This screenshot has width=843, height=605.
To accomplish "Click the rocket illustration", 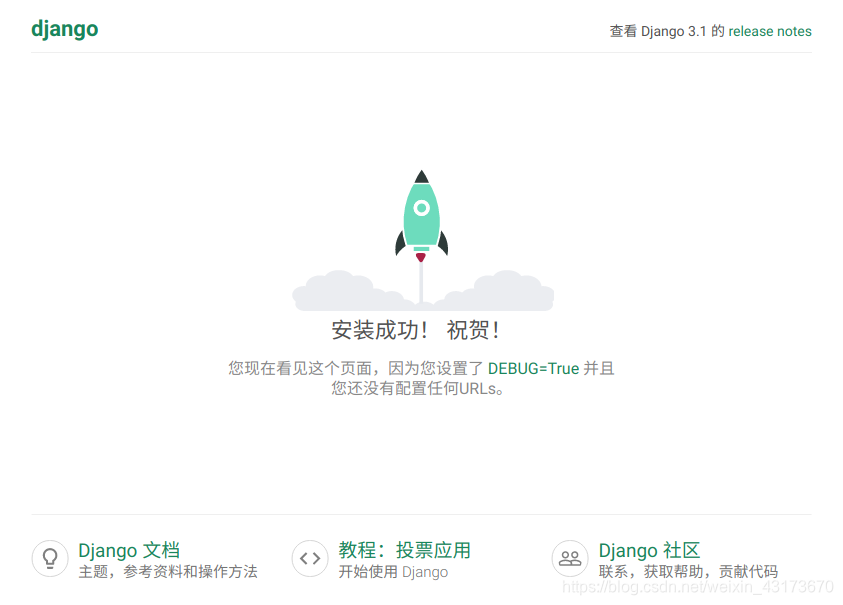I will [422, 240].
